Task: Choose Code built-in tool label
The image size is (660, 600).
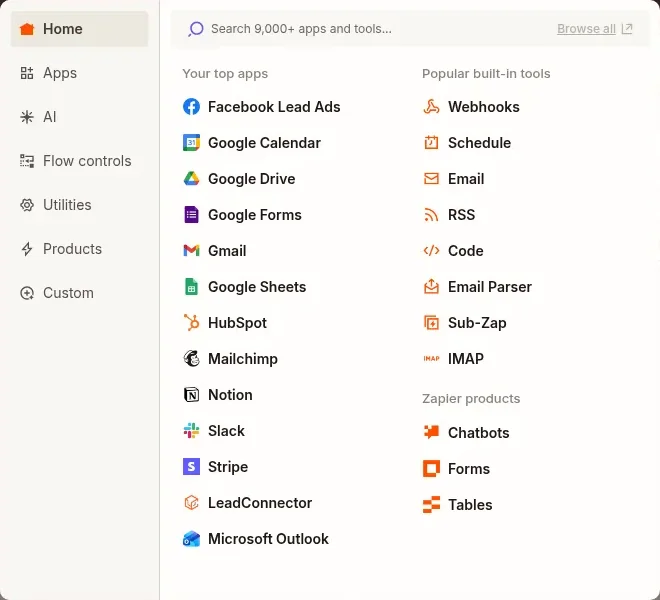Action: 466,251
